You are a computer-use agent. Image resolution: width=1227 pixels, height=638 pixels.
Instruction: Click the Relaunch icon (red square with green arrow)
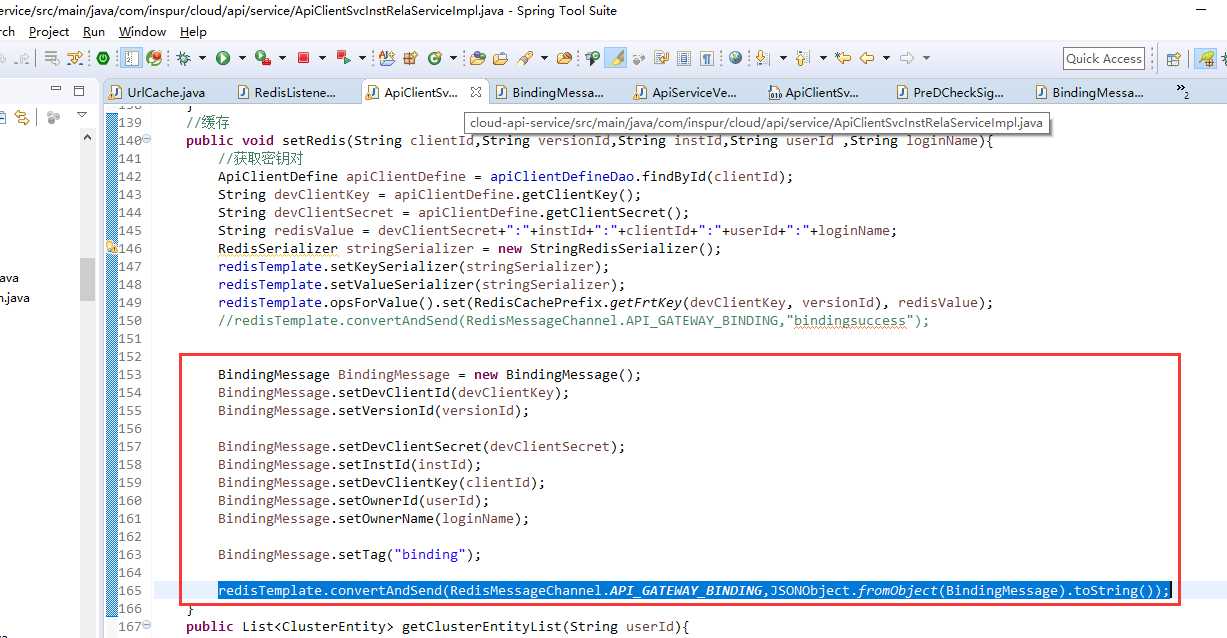coord(343,58)
